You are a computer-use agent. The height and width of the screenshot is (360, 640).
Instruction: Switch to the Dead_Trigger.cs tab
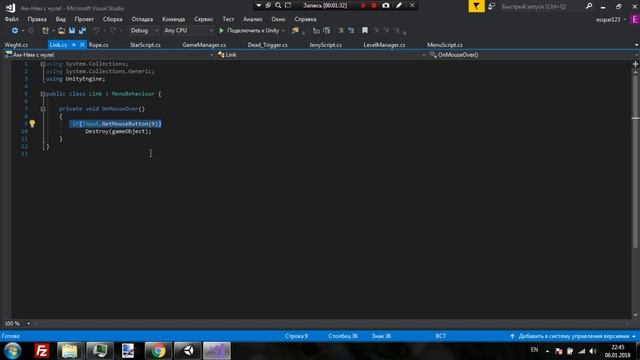click(x=267, y=45)
